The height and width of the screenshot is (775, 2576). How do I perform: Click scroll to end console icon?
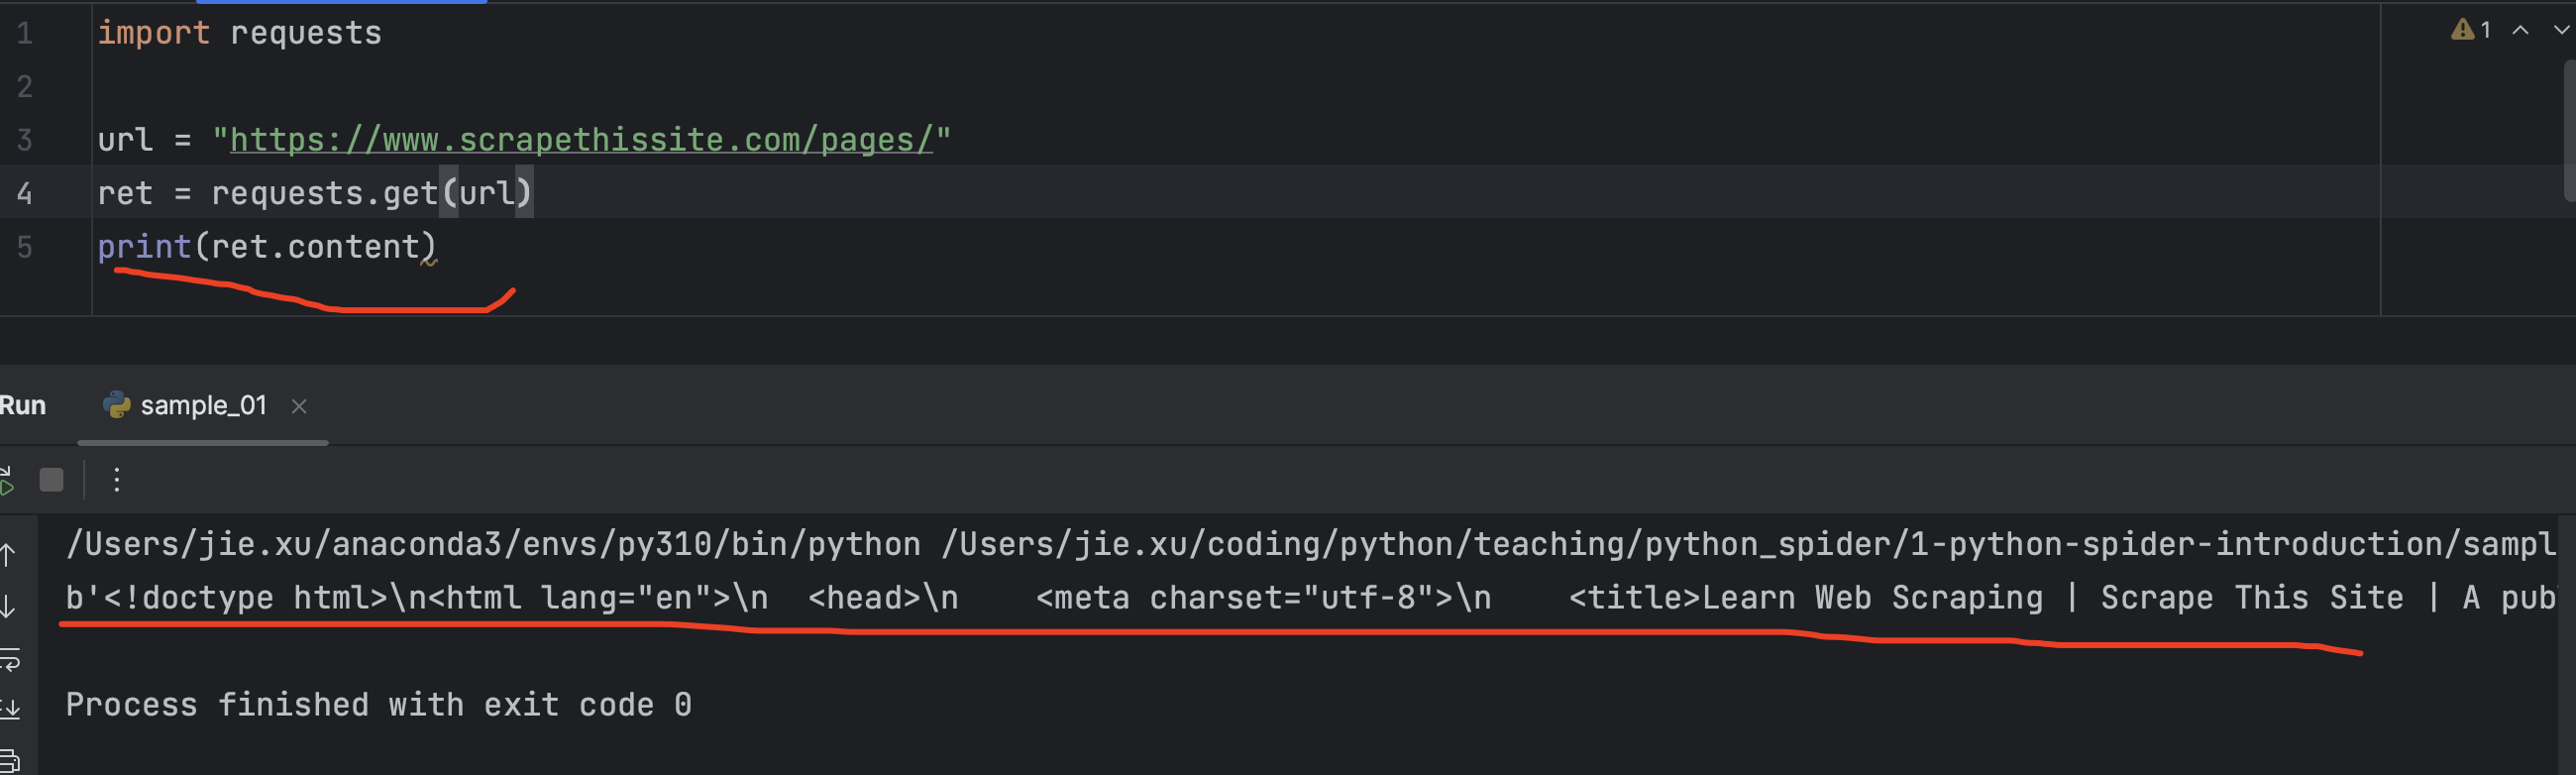point(10,709)
